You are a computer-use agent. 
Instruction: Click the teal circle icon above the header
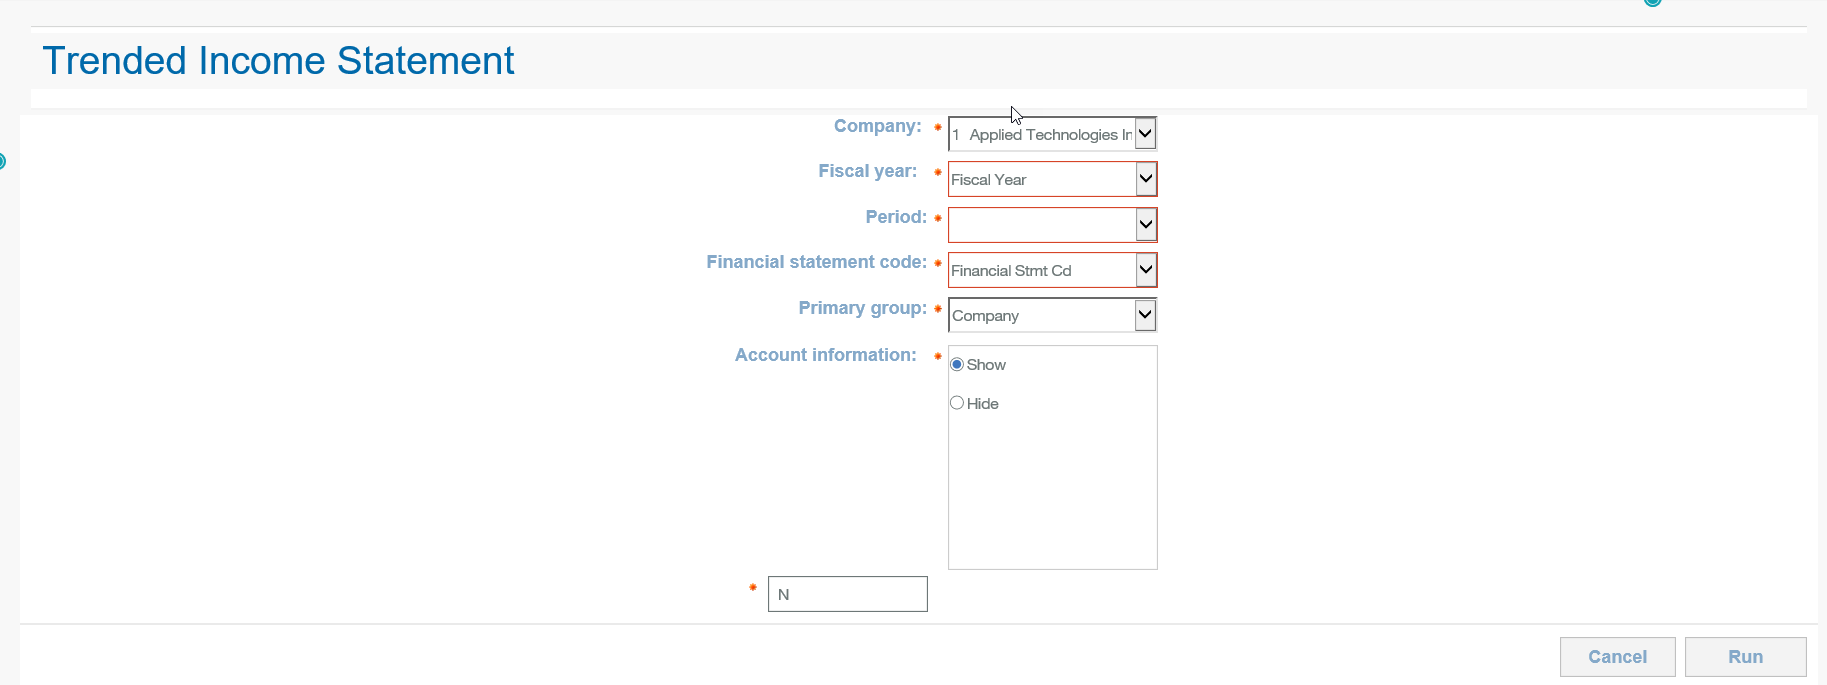1652,2
